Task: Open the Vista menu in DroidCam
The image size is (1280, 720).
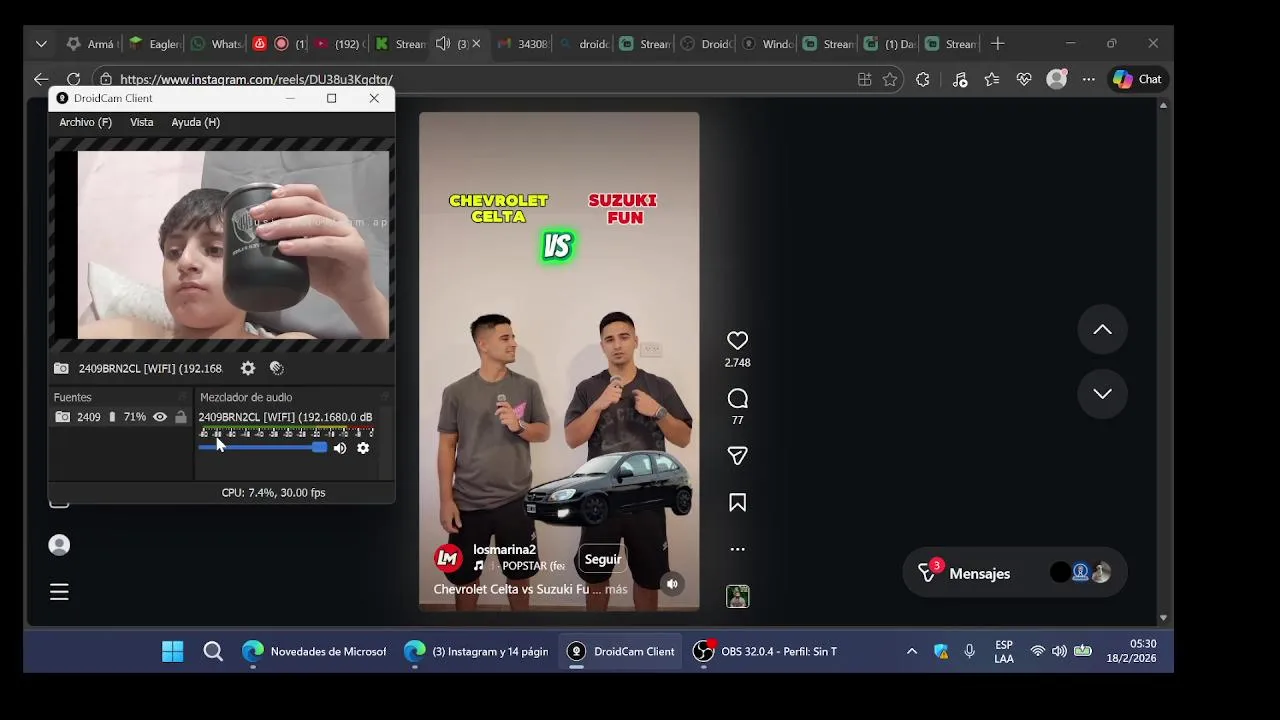Action: click(142, 122)
